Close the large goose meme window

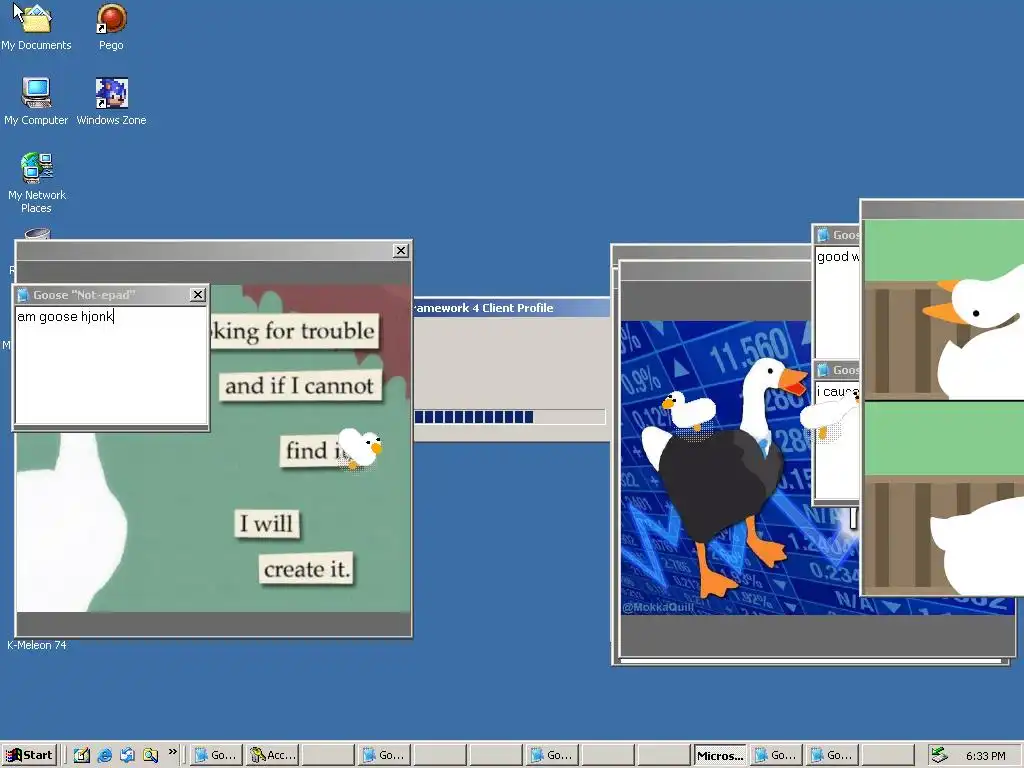pos(401,251)
